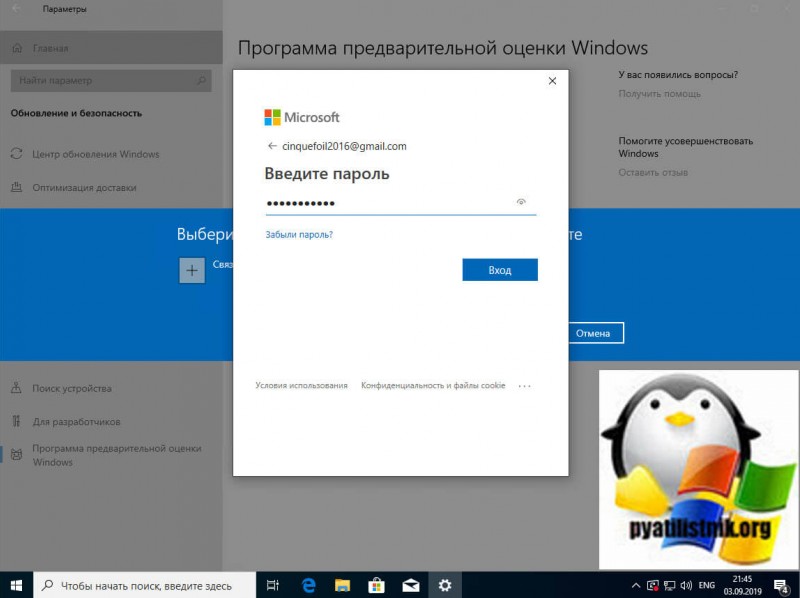Open Для разработчиков section
The image size is (800, 598).
pyautogui.click(x=111, y=422)
